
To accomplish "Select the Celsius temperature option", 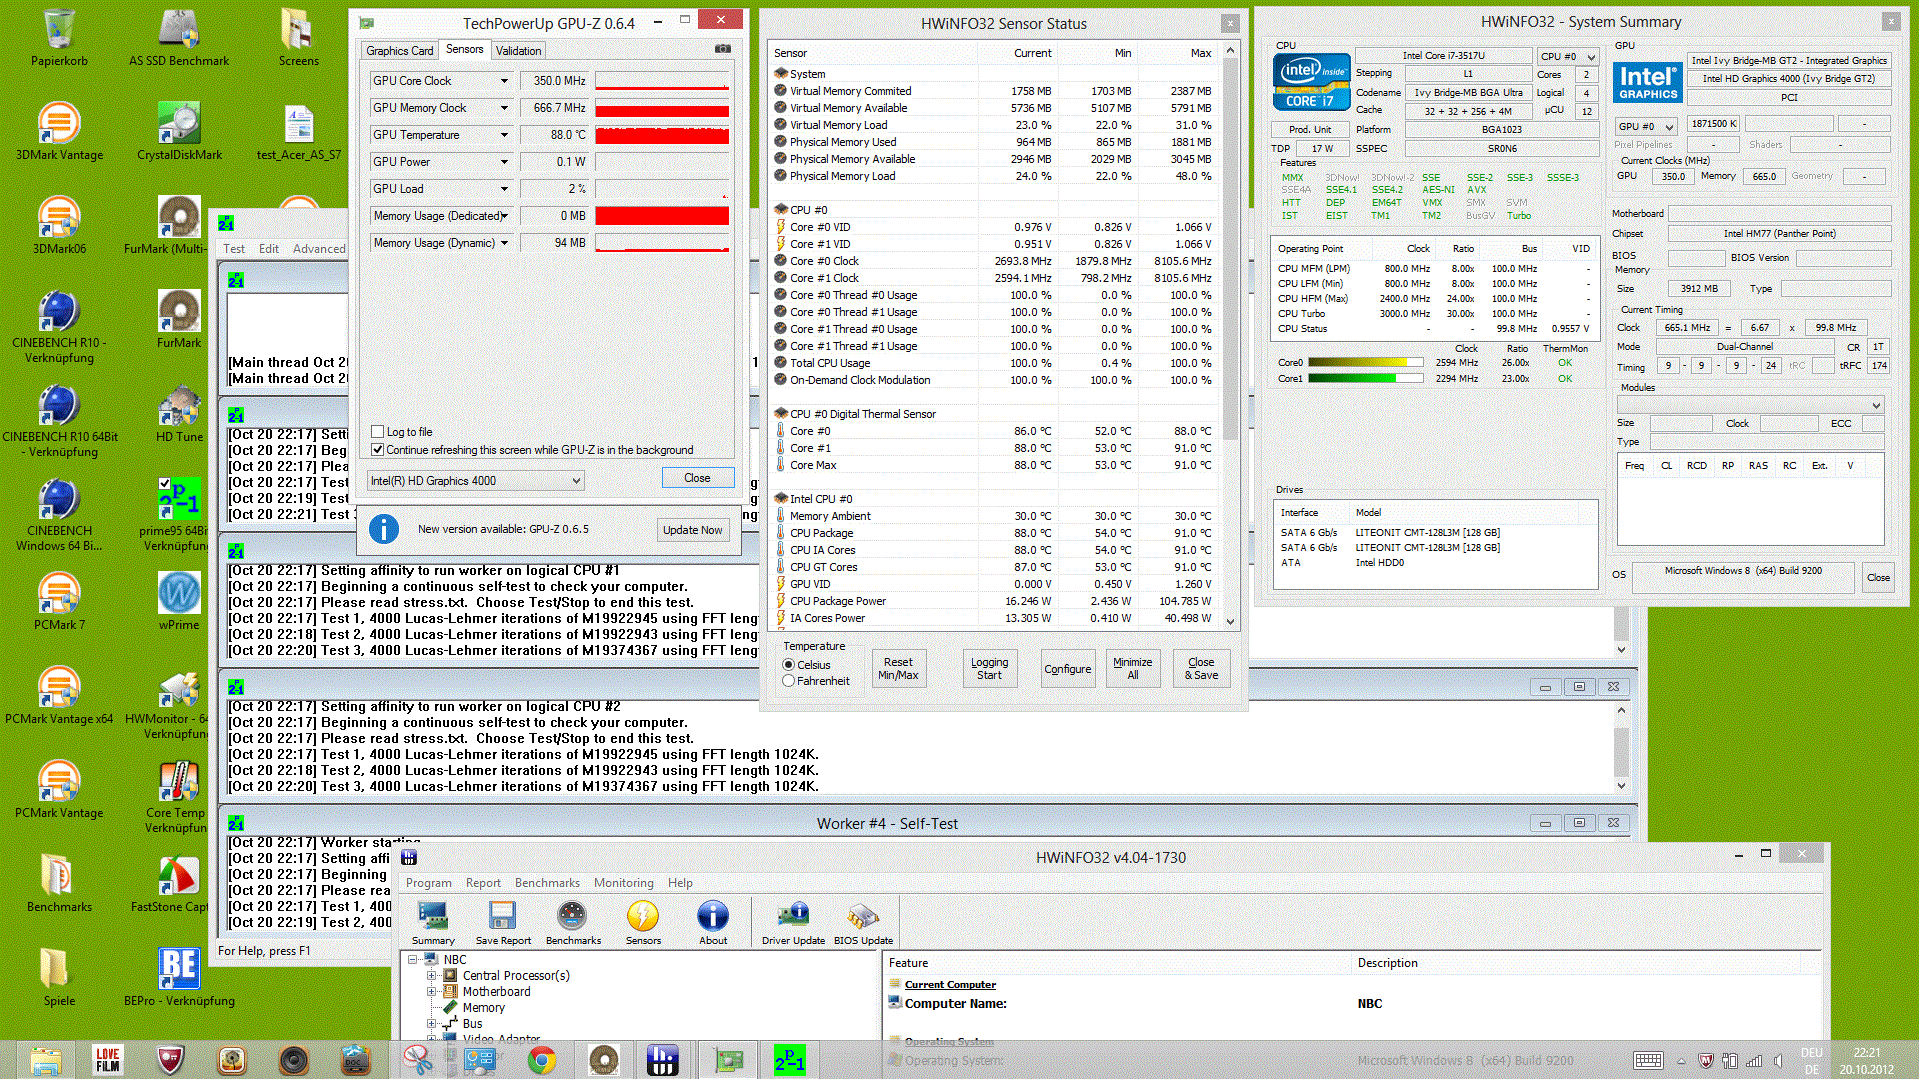I will point(789,665).
